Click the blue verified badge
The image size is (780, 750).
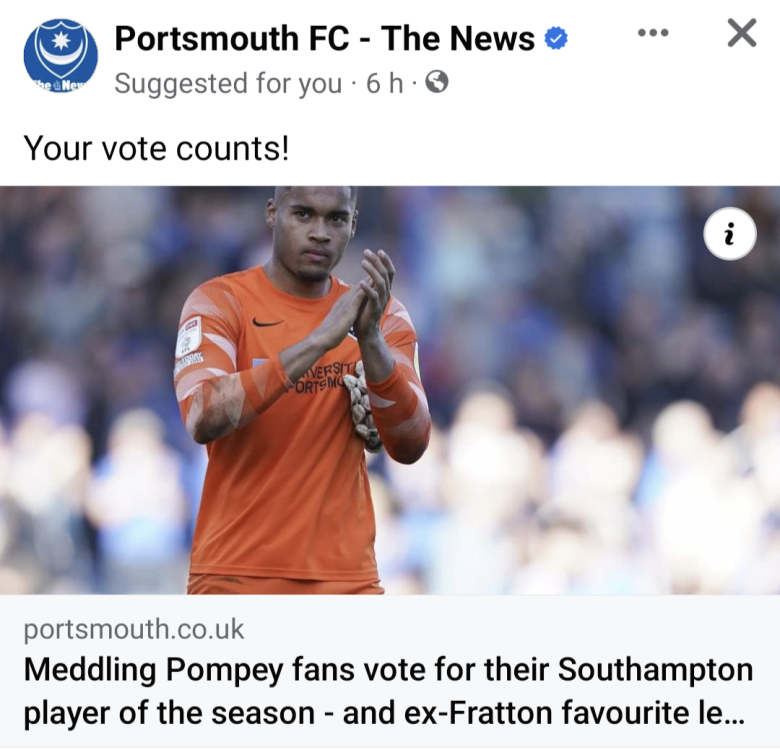point(556,39)
